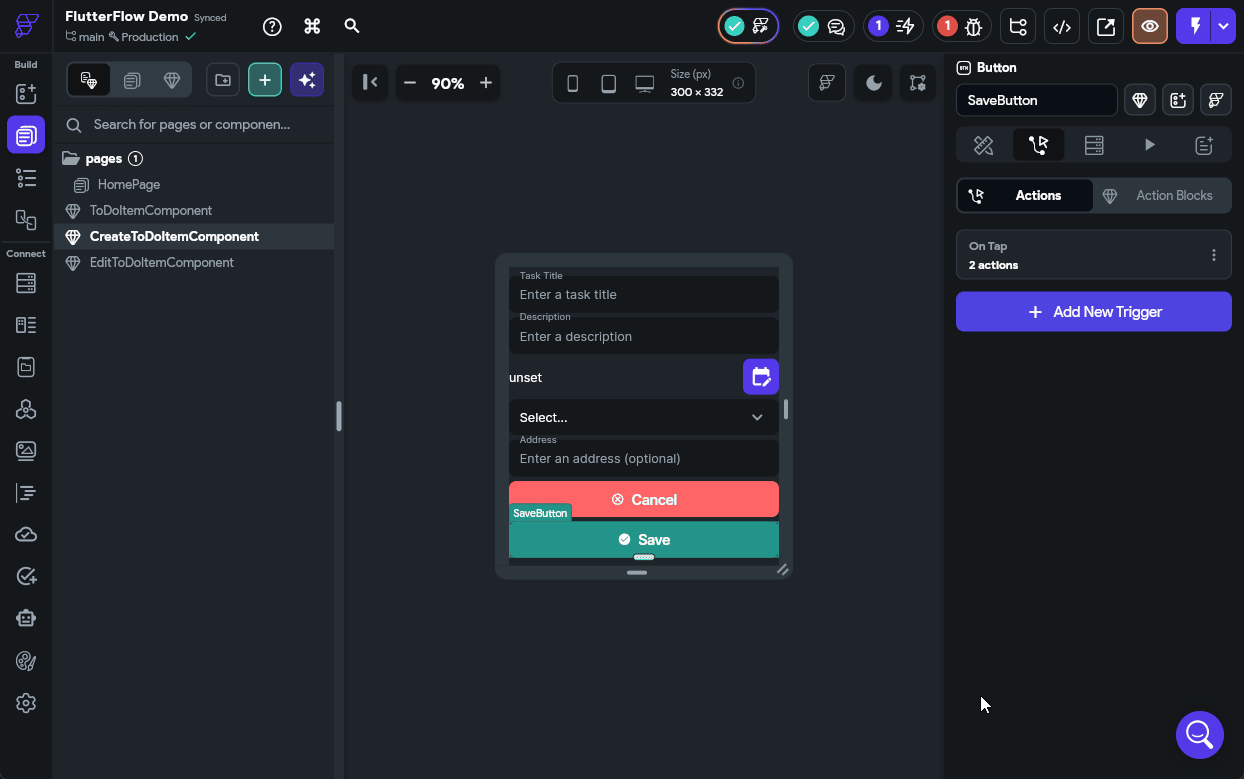Open the date picker calendar button
1244x779 pixels.
[761, 377]
